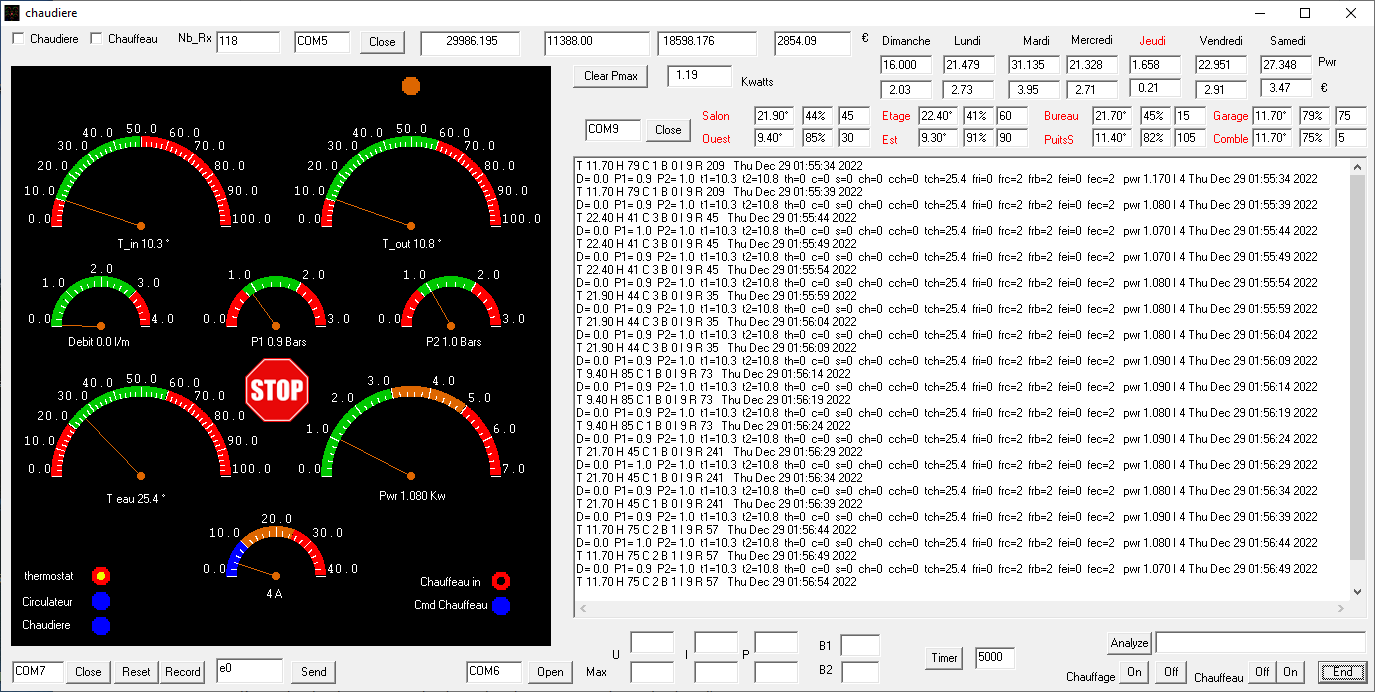The image size is (1375, 692).
Task: Click the red STOP sign icon
Action: [277, 390]
